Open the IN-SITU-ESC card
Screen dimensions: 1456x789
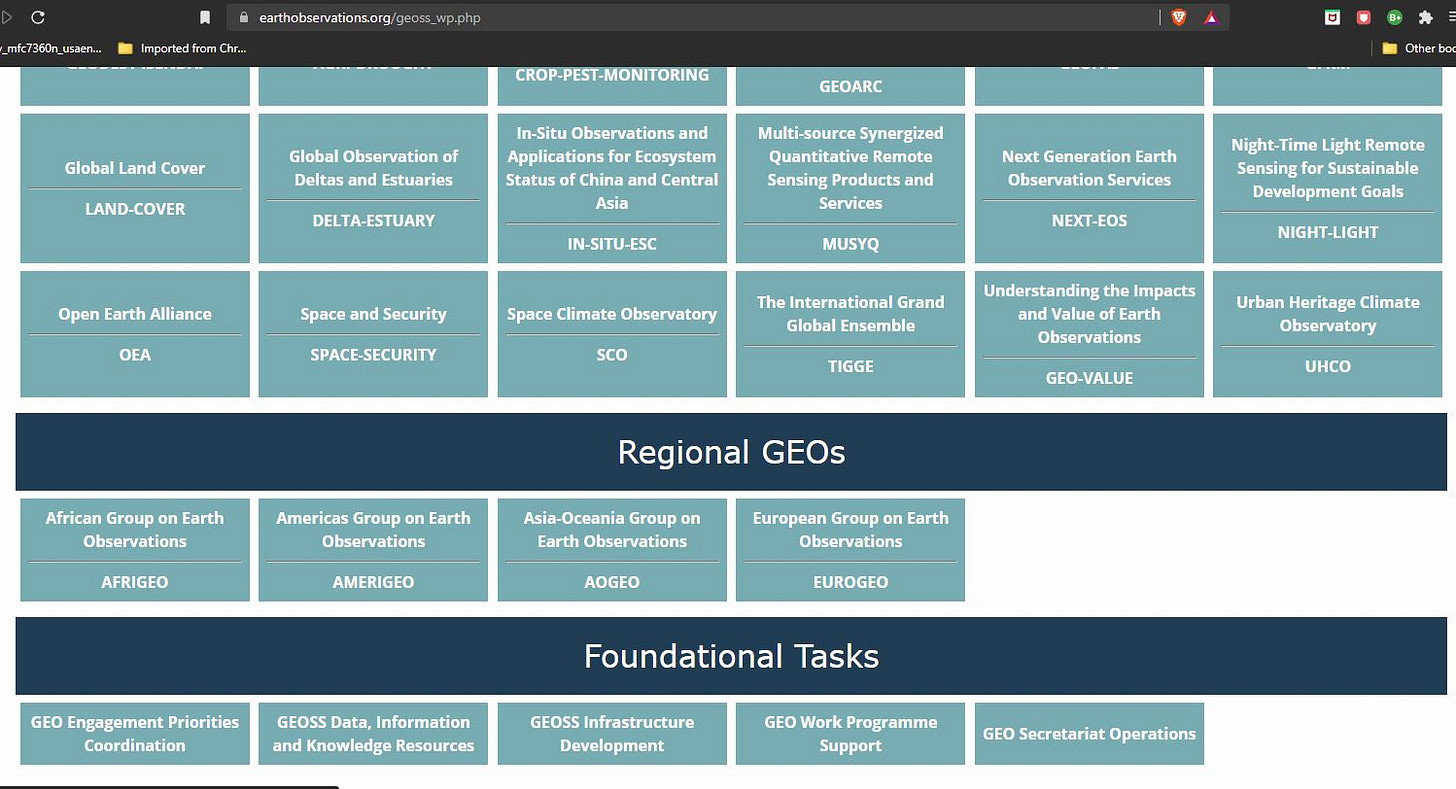[x=612, y=188]
